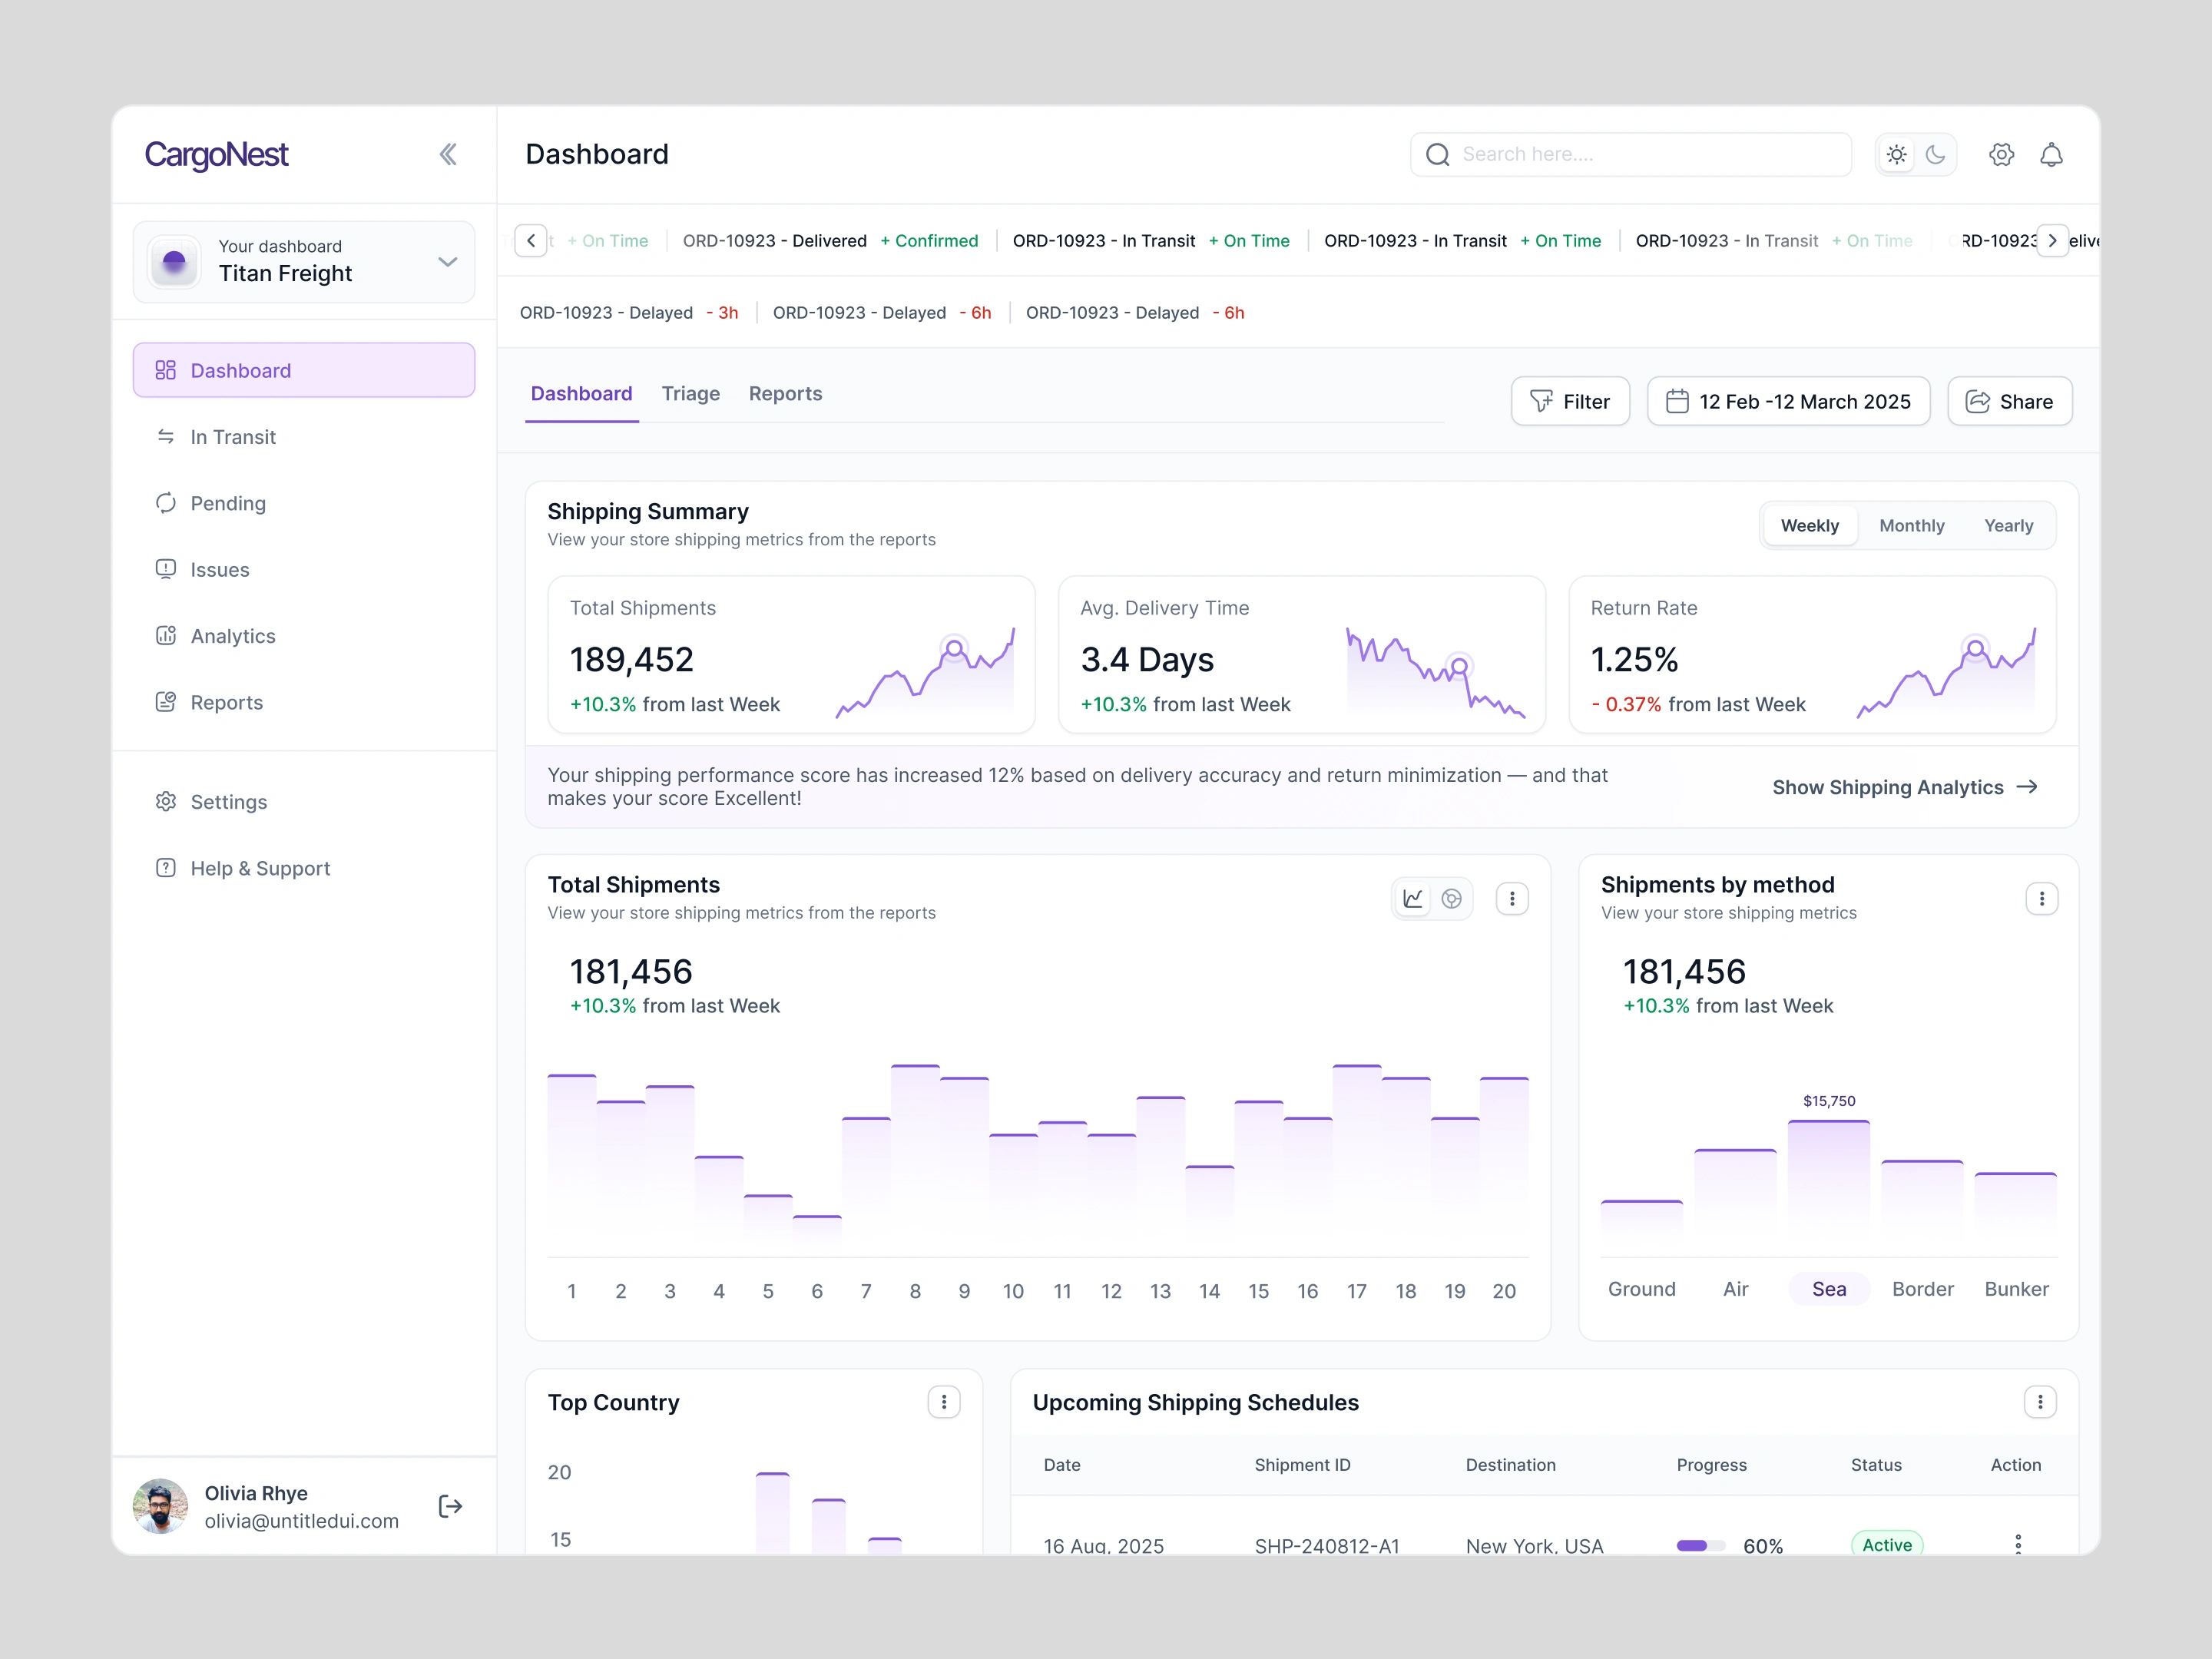The height and width of the screenshot is (1659, 2212).
Task: Select light mode sun toggle
Action: pyautogui.click(x=1896, y=155)
